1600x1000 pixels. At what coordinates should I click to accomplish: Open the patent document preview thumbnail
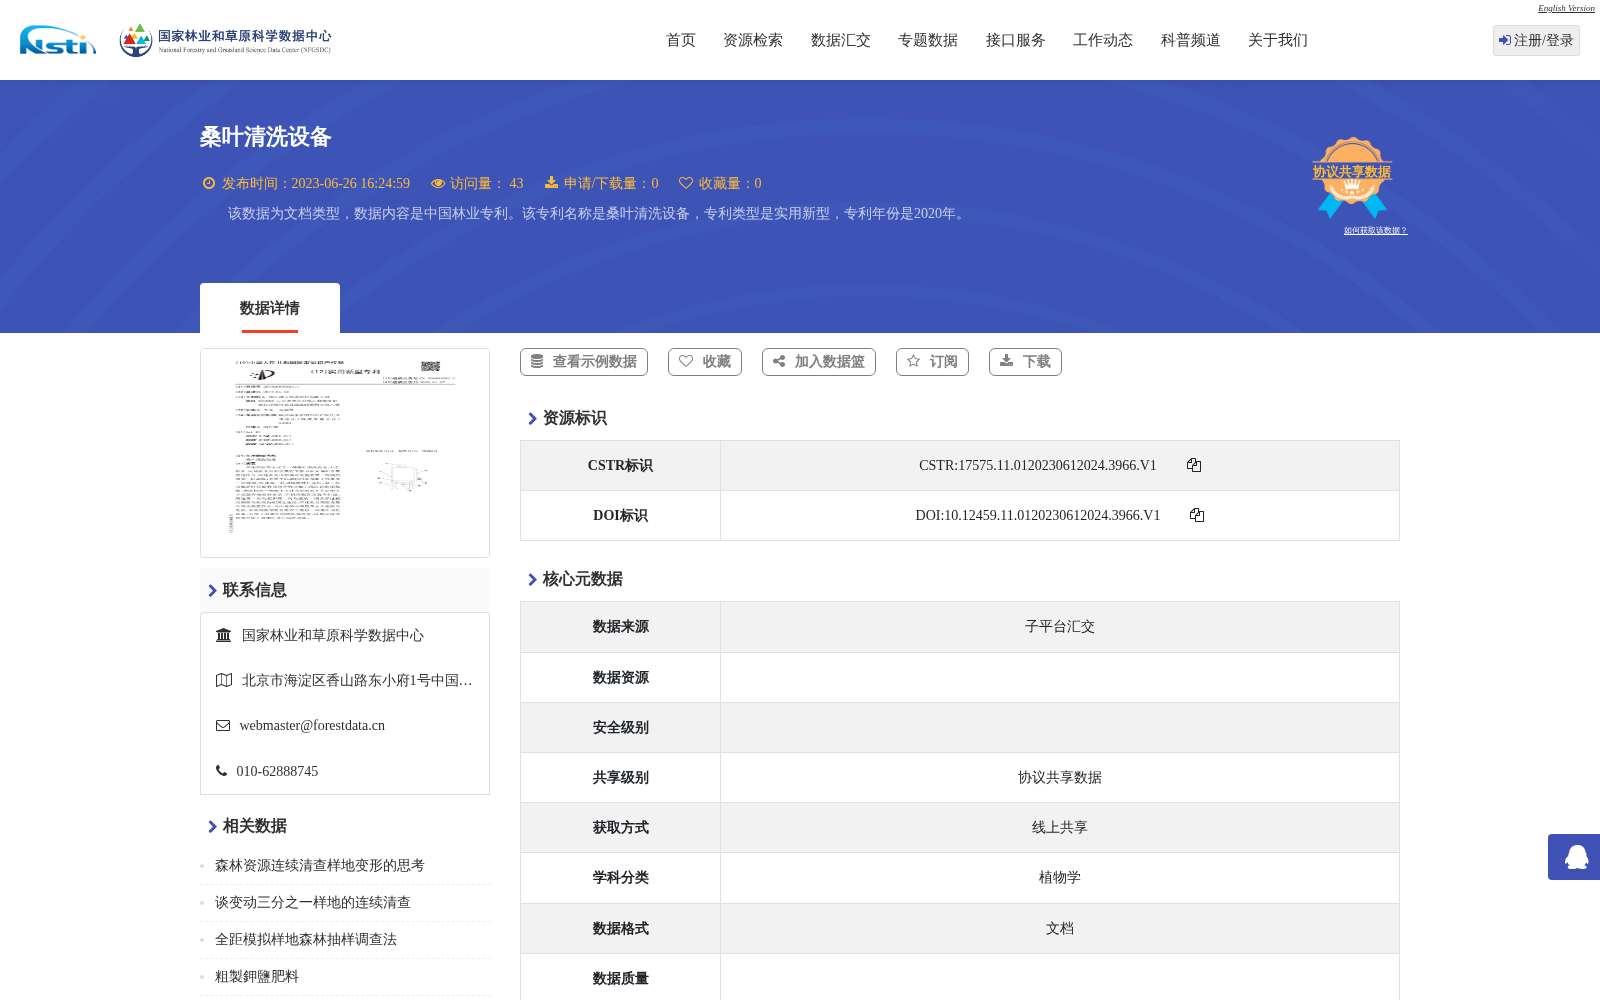tap(345, 453)
